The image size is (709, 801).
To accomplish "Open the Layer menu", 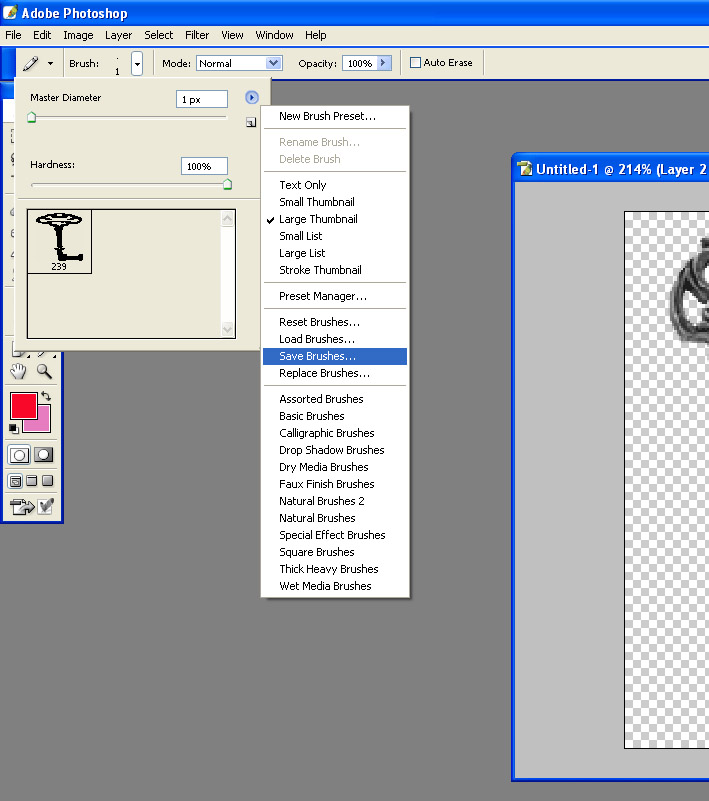I will (x=119, y=35).
